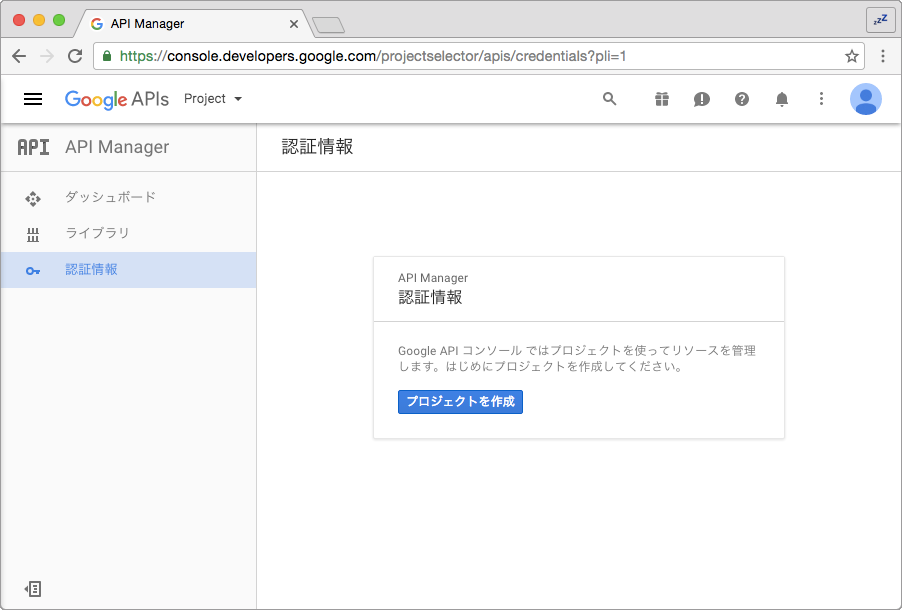
Task: Select 認証情報 in the sidebar
Action: click(x=129, y=270)
